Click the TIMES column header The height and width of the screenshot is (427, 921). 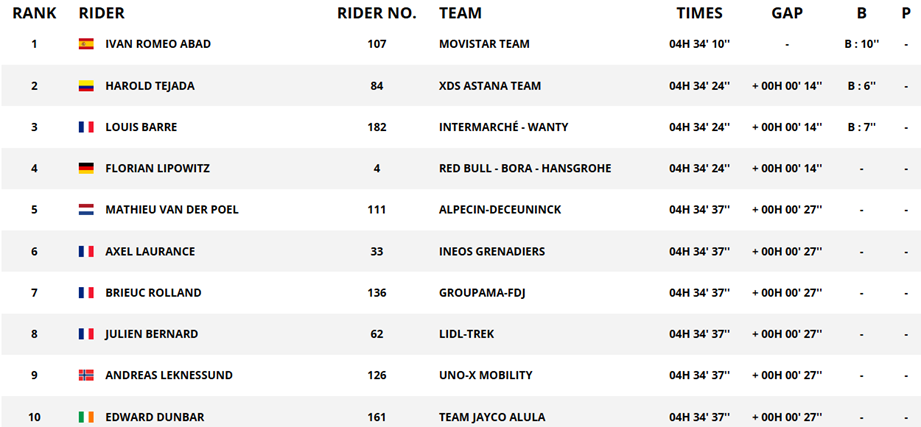pyautogui.click(x=699, y=13)
